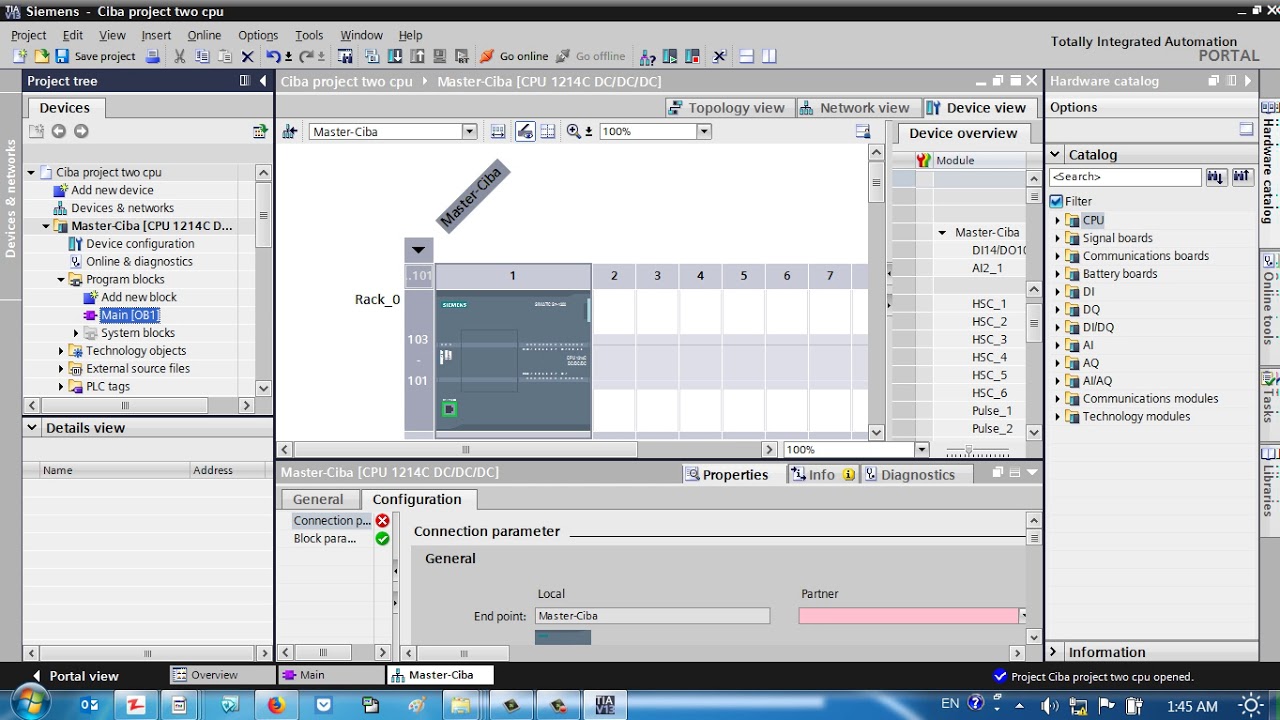Viewport: 1280px width, 720px height.
Task: Click the Delete X icon in toolbar
Action: point(247,57)
